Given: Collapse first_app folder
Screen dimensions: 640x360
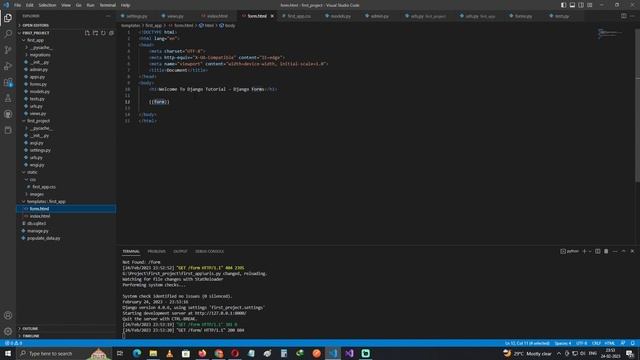Looking at the screenshot, I should coord(66,40).
